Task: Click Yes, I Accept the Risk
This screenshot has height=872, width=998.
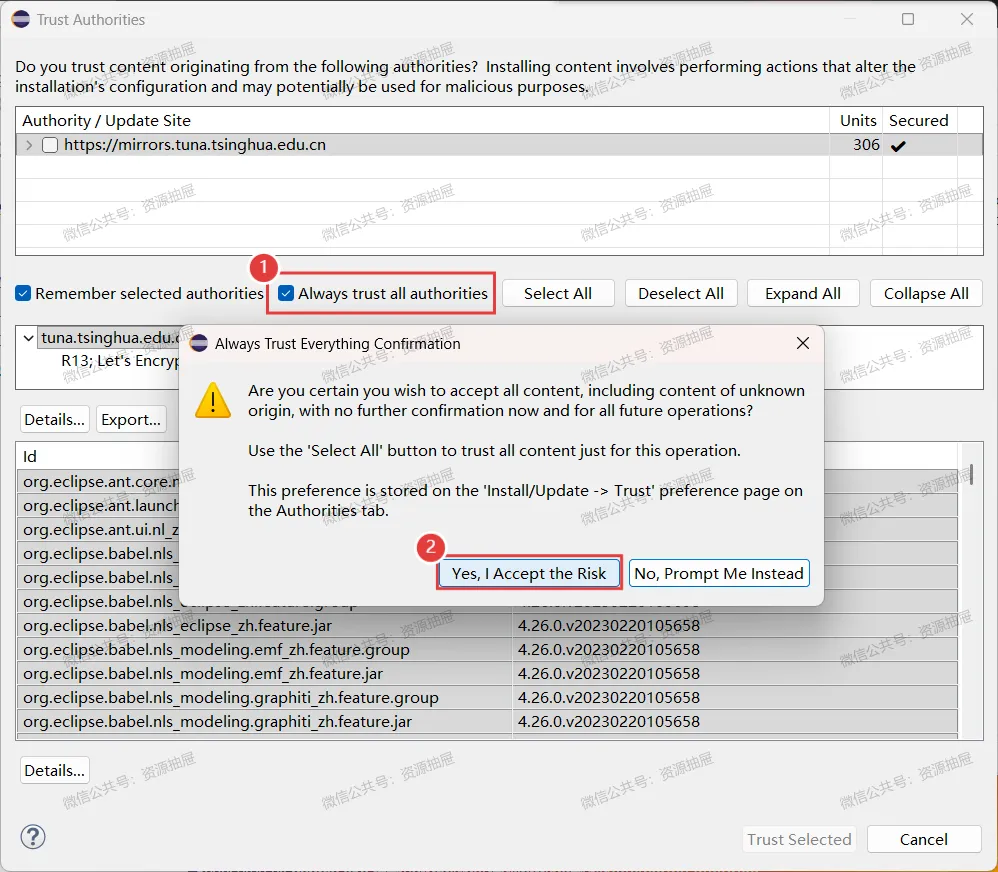Action: [529, 573]
